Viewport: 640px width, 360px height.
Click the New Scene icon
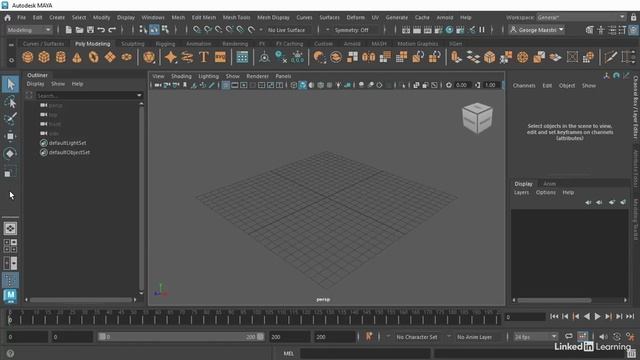point(68,30)
